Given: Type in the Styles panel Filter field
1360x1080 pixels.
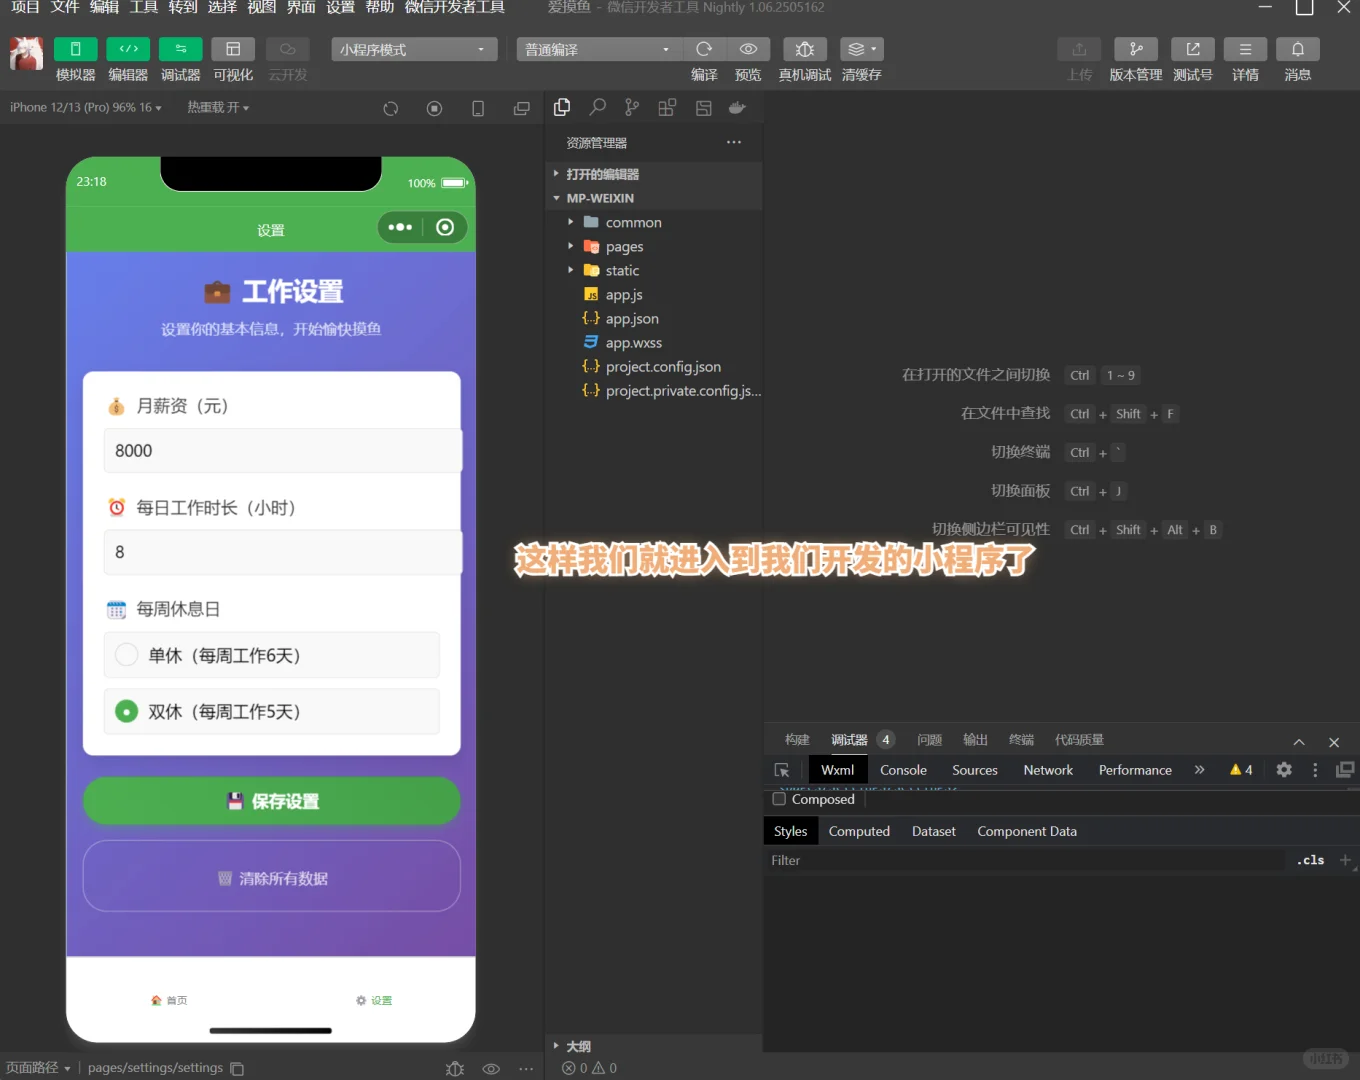Looking at the screenshot, I should click(1000, 860).
